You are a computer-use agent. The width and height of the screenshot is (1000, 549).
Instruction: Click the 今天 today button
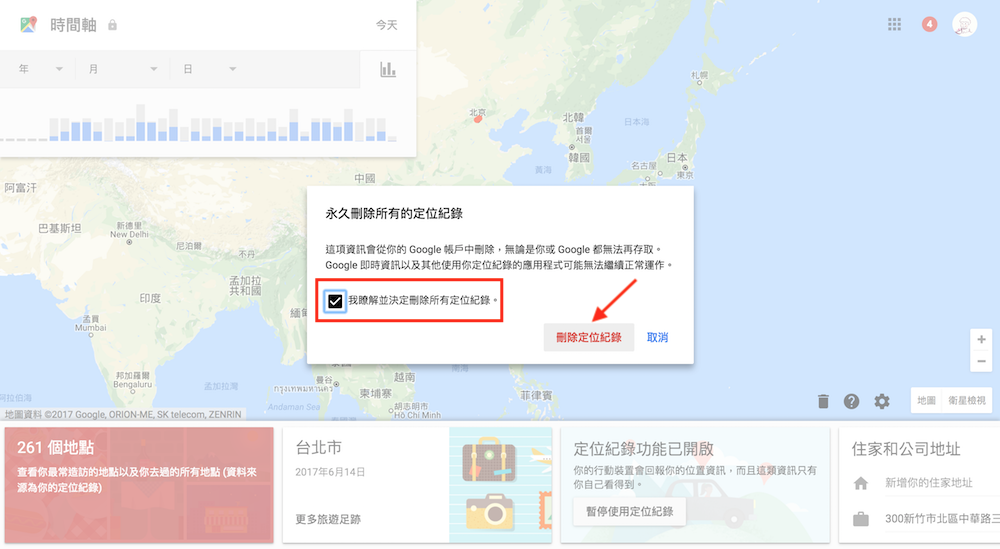click(x=386, y=25)
